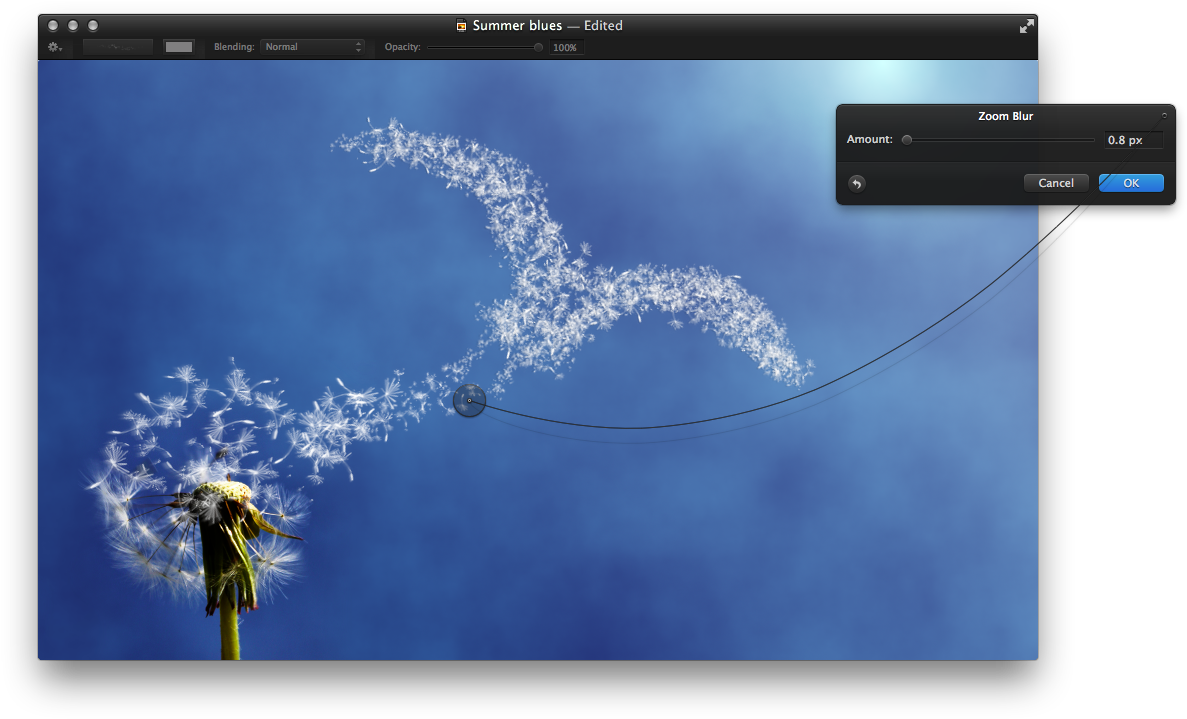Minimize the Summer blues window

[73, 25]
